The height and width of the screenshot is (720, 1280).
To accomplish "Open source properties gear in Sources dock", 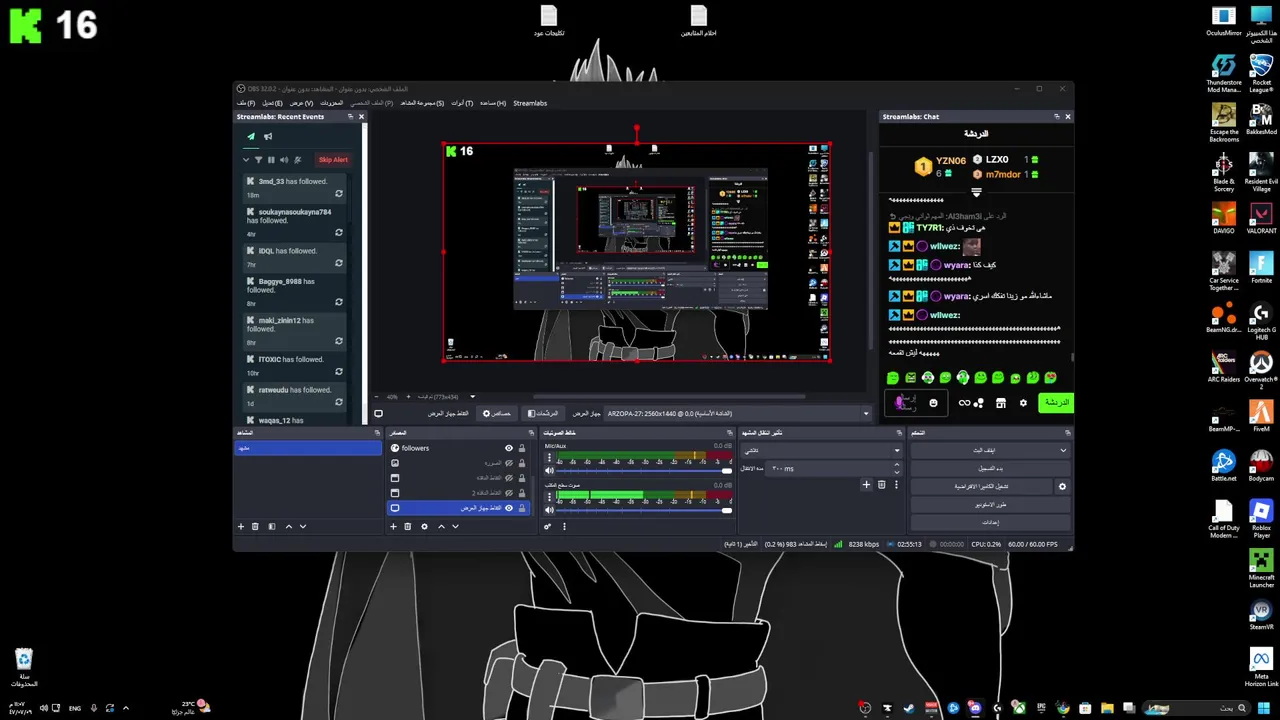I will [x=424, y=527].
